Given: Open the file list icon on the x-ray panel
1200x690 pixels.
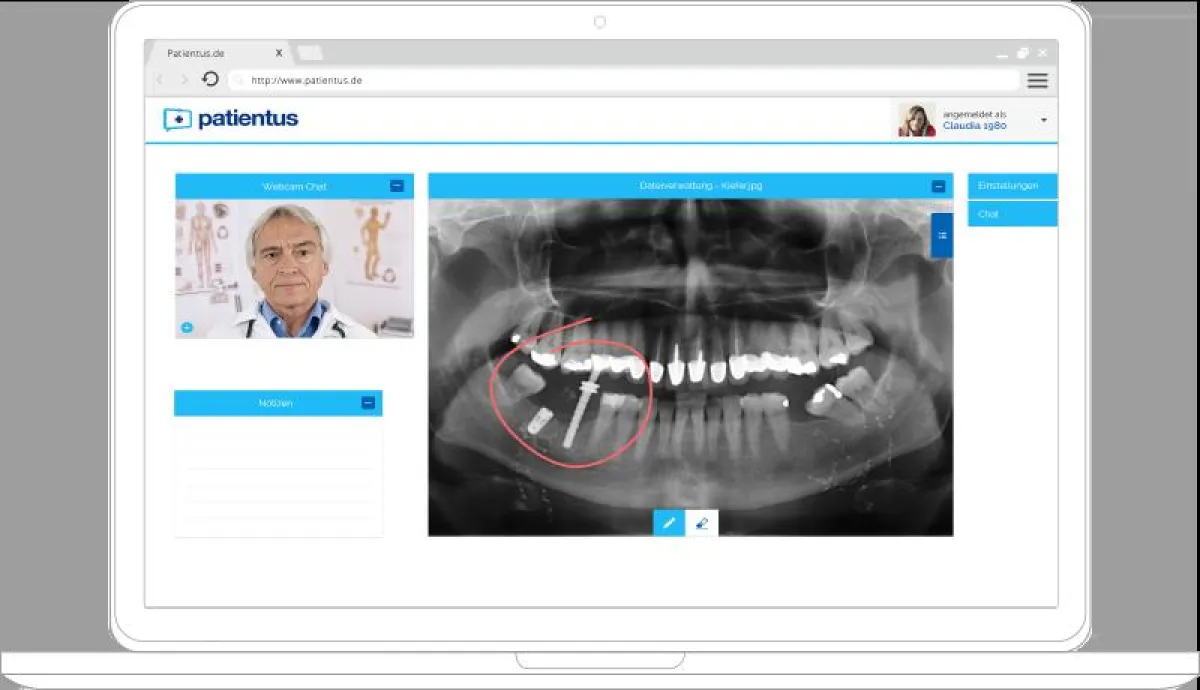Looking at the screenshot, I should [941, 236].
